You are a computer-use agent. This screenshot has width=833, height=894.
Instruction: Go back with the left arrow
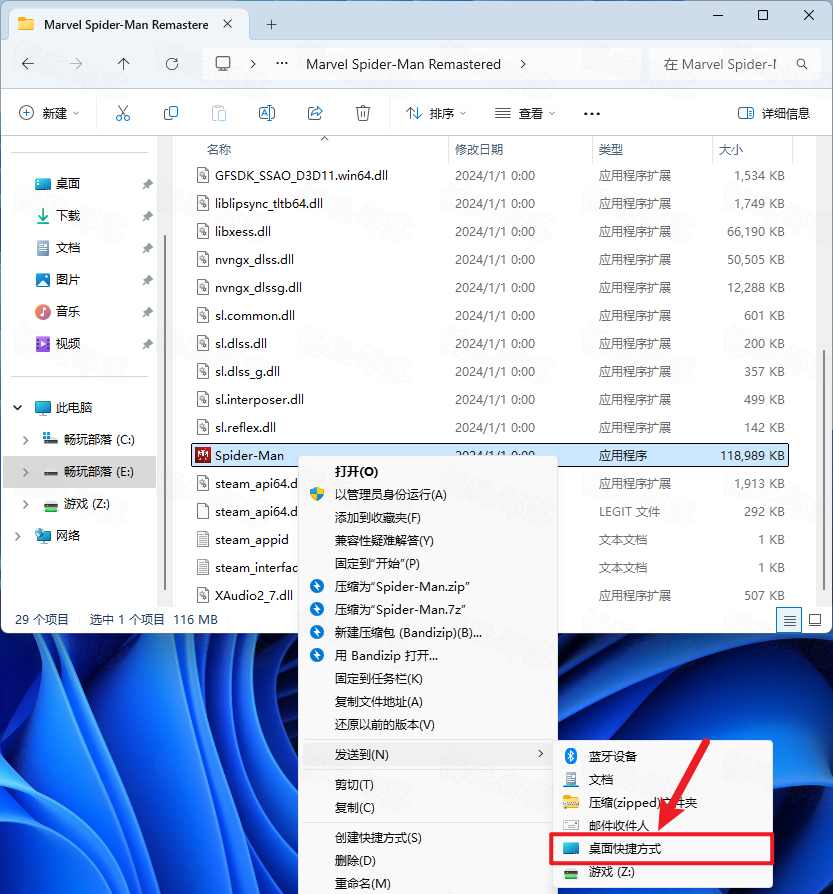pyautogui.click(x=28, y=64)
